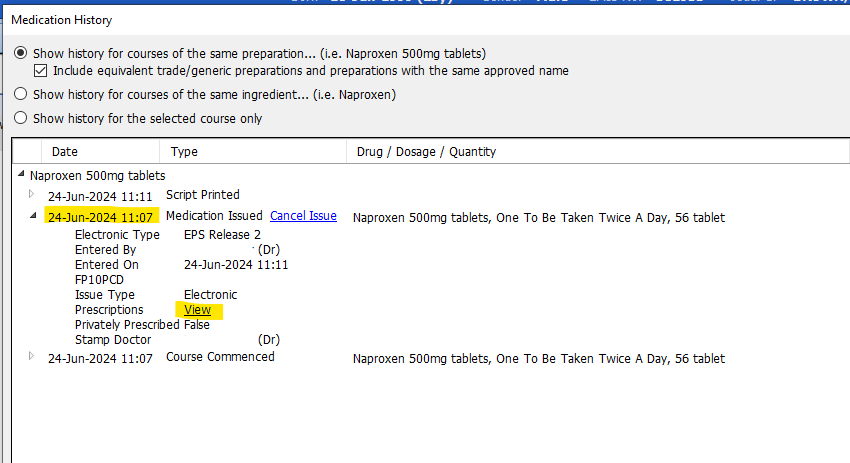Select the Course Commenced row label
The height and width of the screenshot is (463, 850).
(x=220, y=357)
